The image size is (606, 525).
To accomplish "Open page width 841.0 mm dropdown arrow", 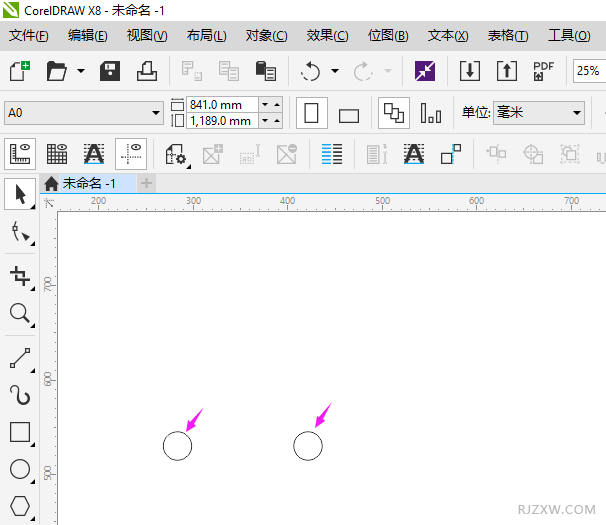I will tap(265, 104).
